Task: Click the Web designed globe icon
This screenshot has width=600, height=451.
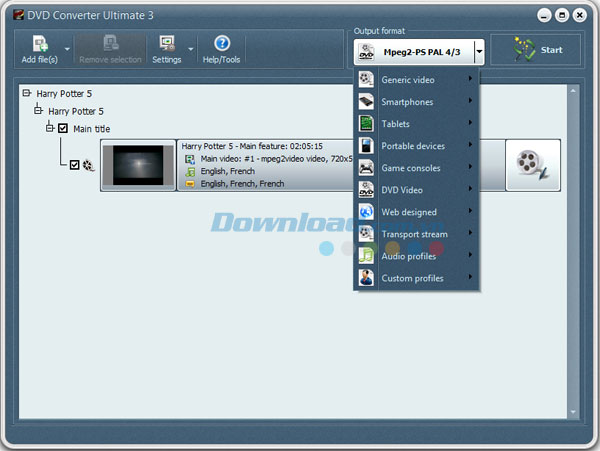Action: [367, 212]
